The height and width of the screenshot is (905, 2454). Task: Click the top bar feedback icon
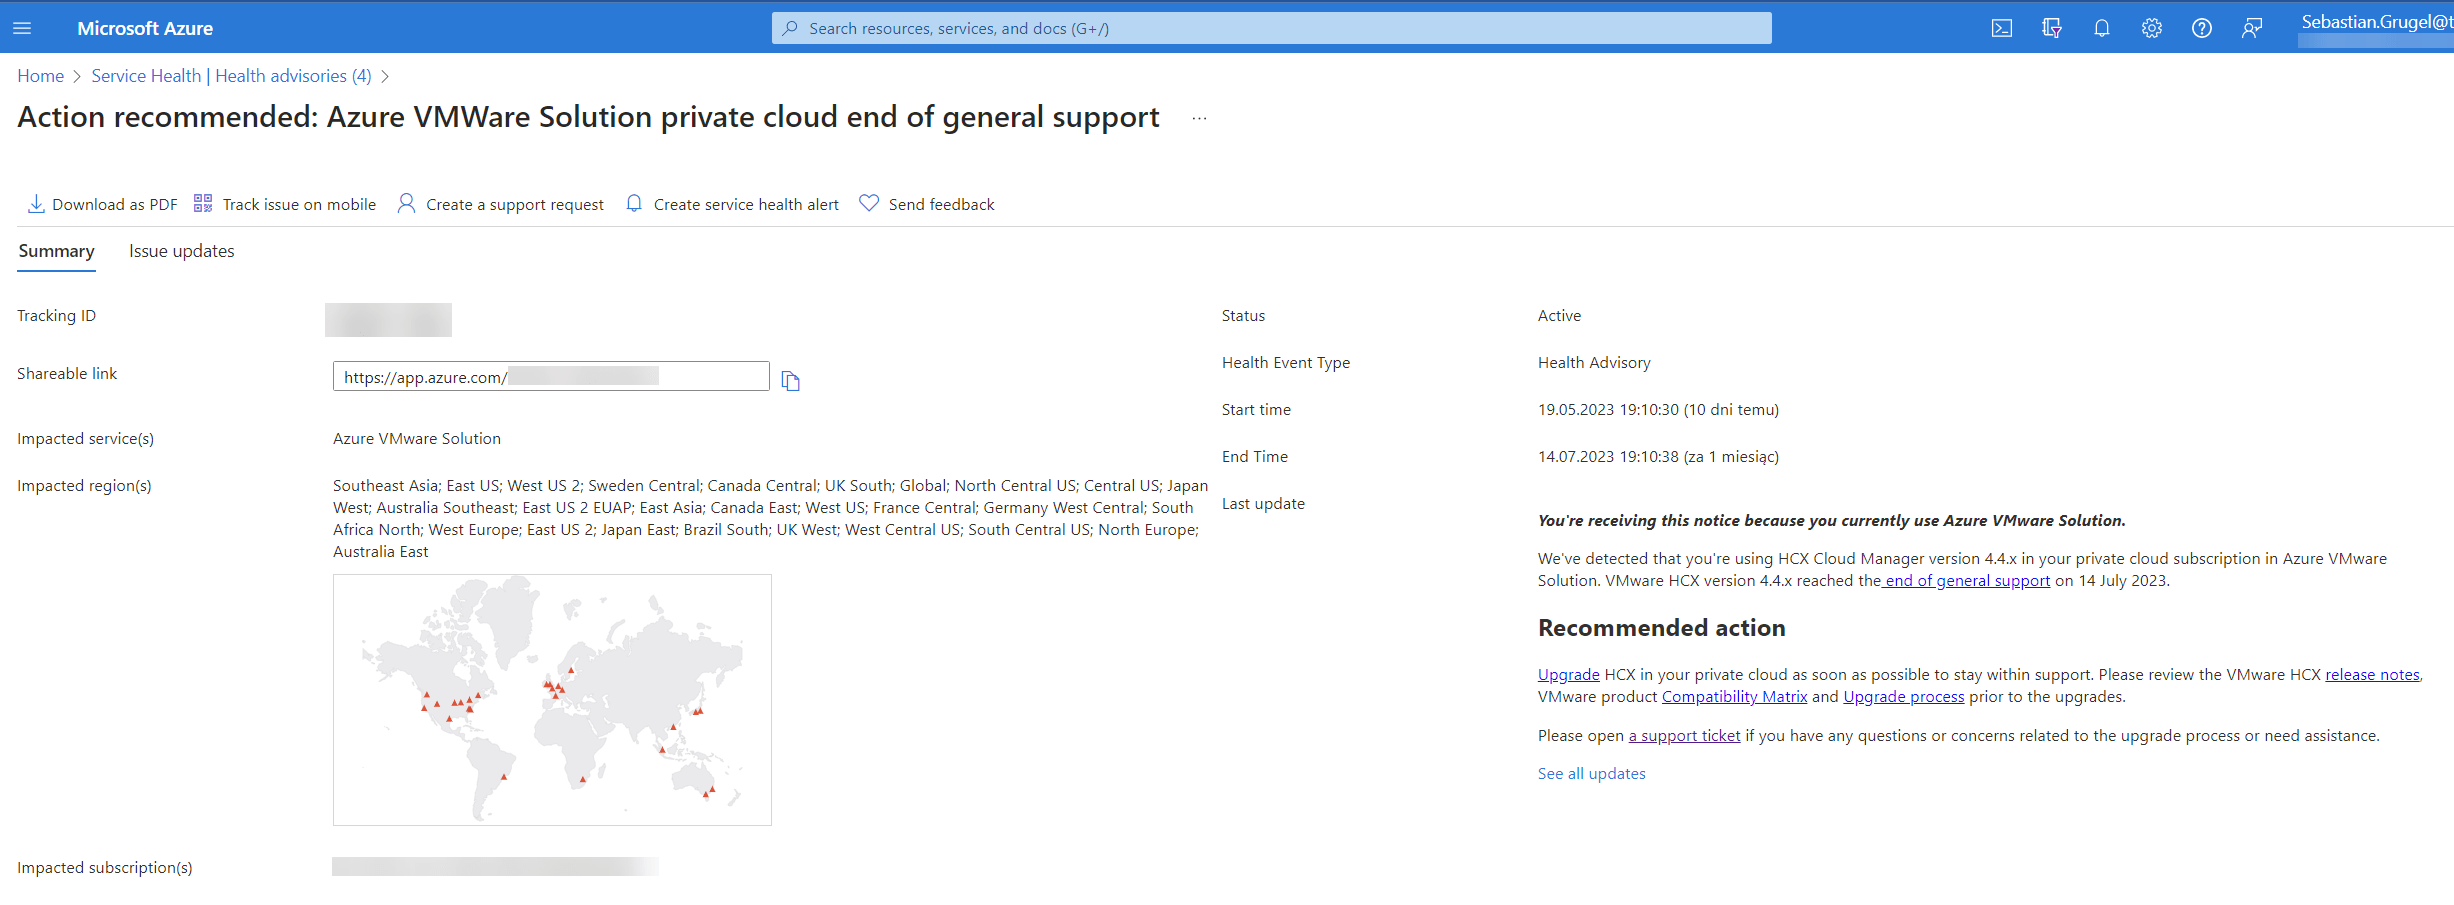(x=2251, y=28)
